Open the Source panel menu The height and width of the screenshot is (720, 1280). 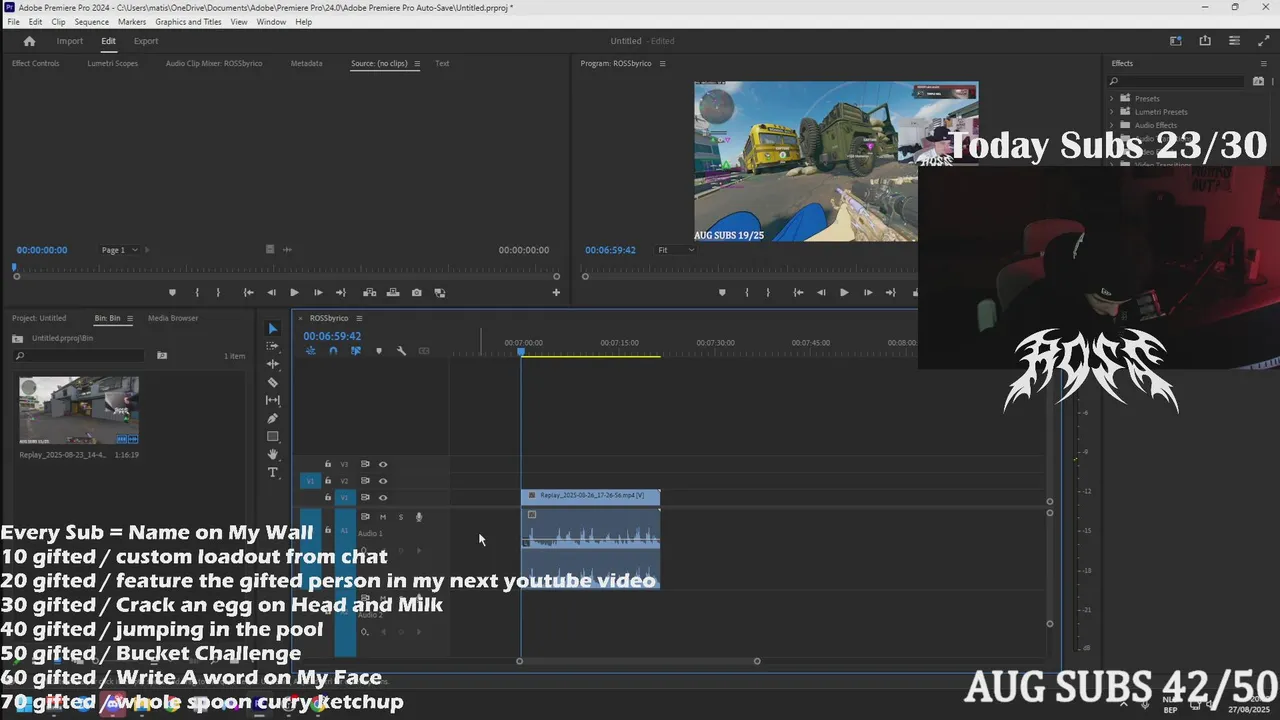pos(417,63)
